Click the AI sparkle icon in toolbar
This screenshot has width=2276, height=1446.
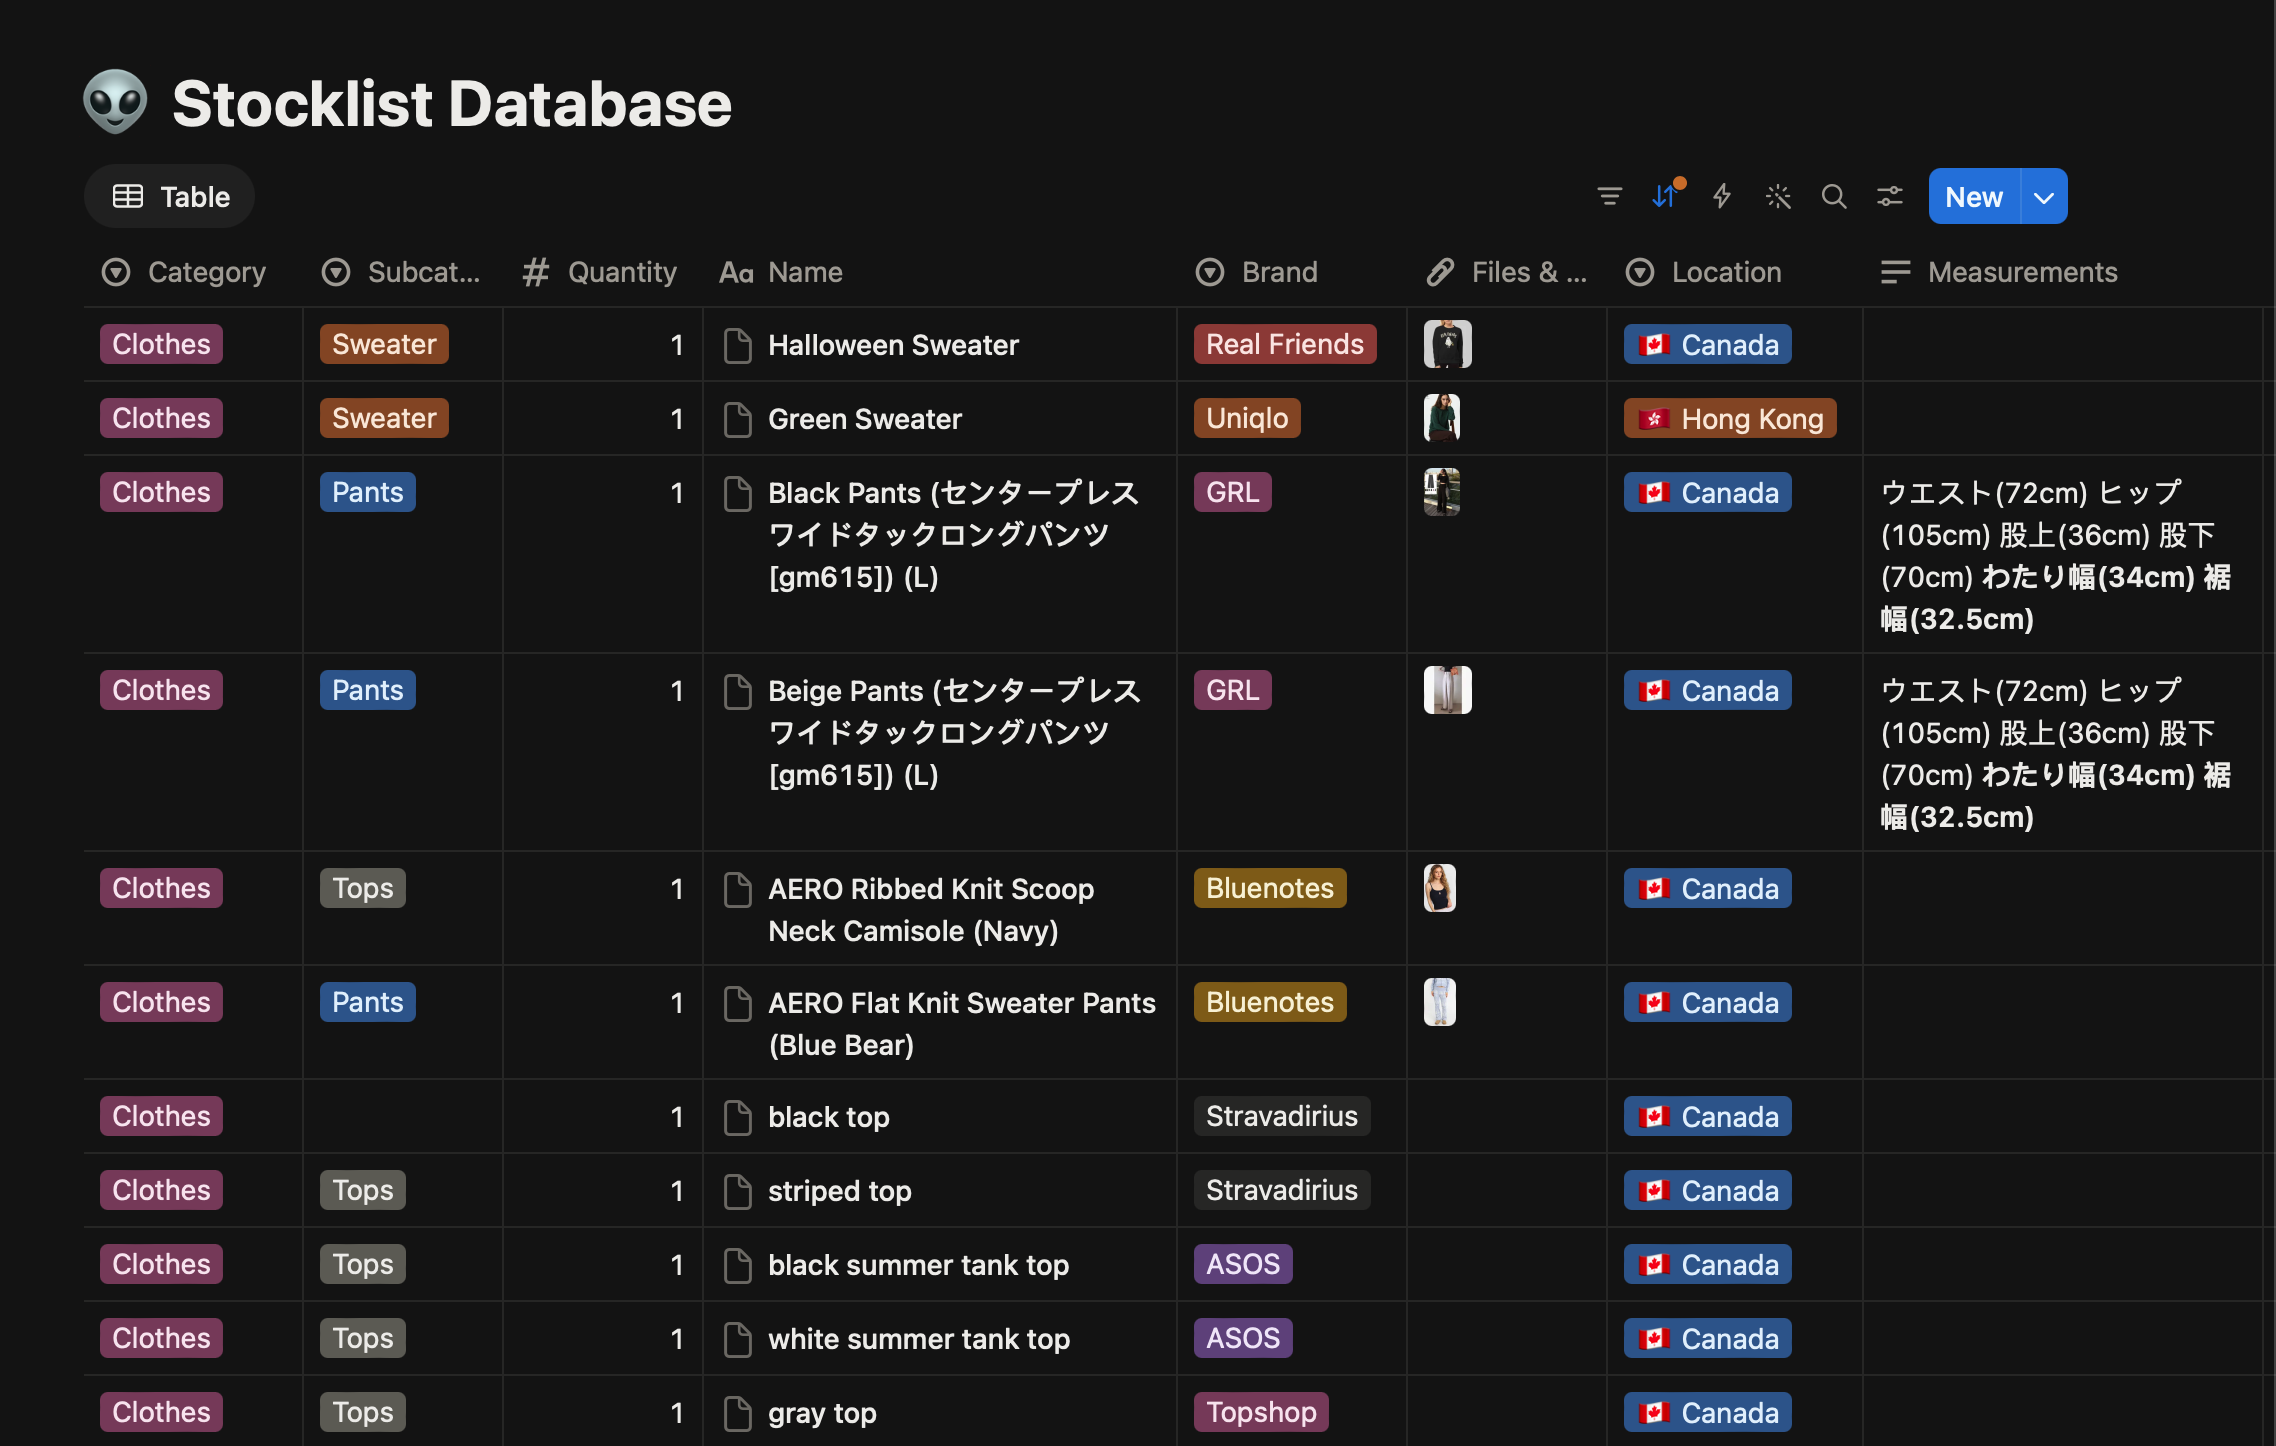1778,196
